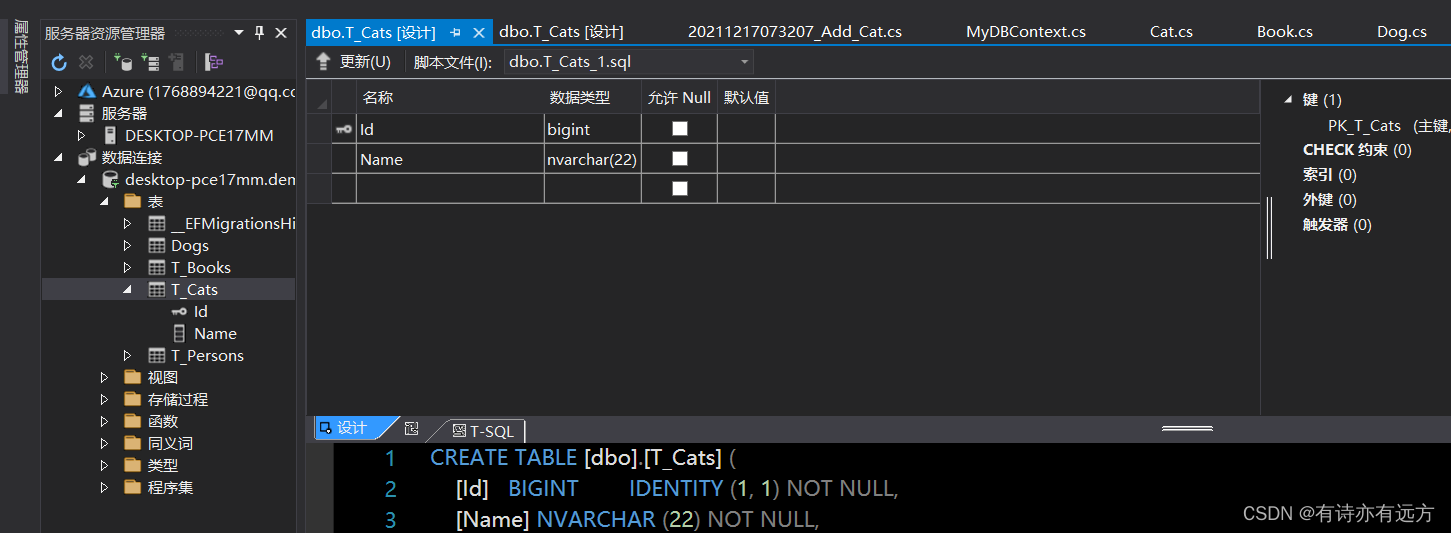Click the Connect to Database icon
1451x533 pixels.
(123, 63)
